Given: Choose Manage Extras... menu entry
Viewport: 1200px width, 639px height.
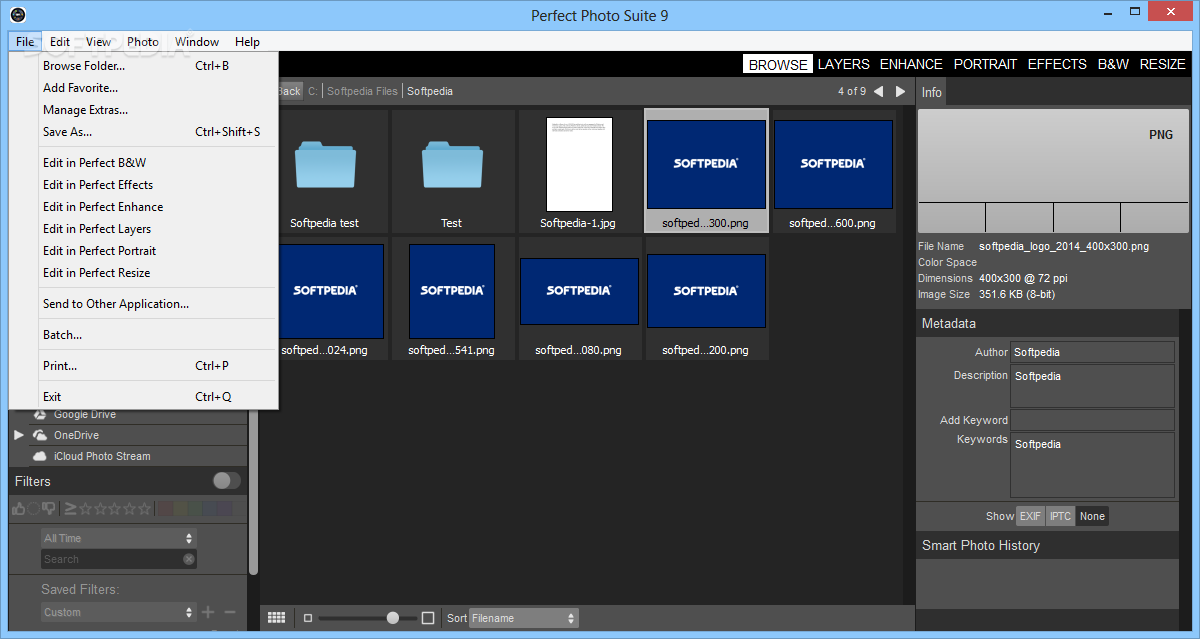Looking at the screenshot, I should 143,110.
